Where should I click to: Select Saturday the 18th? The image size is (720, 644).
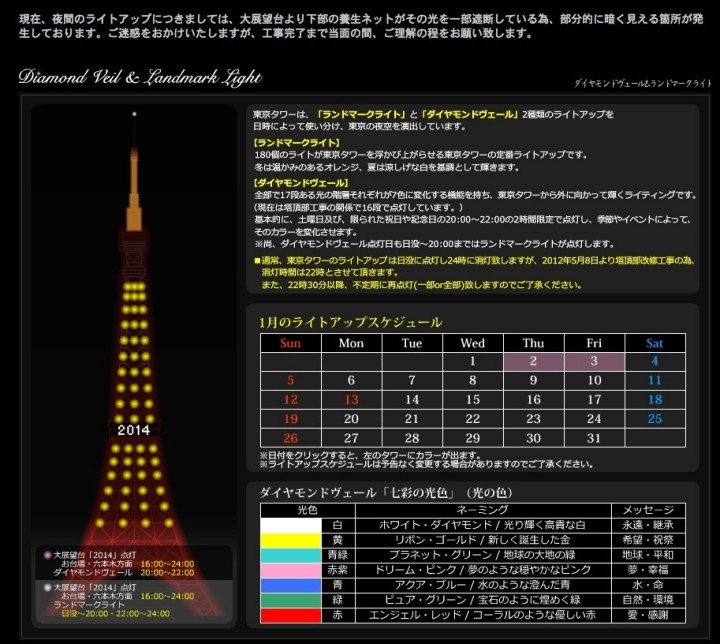coord(655,400)
